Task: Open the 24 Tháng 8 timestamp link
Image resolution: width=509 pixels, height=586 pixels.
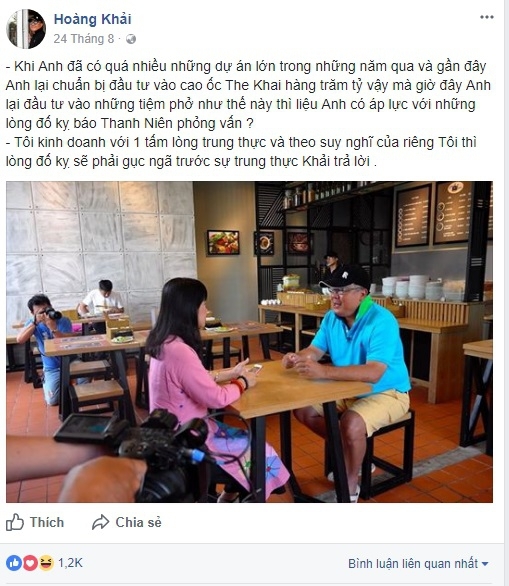Action: click(83, 39)
